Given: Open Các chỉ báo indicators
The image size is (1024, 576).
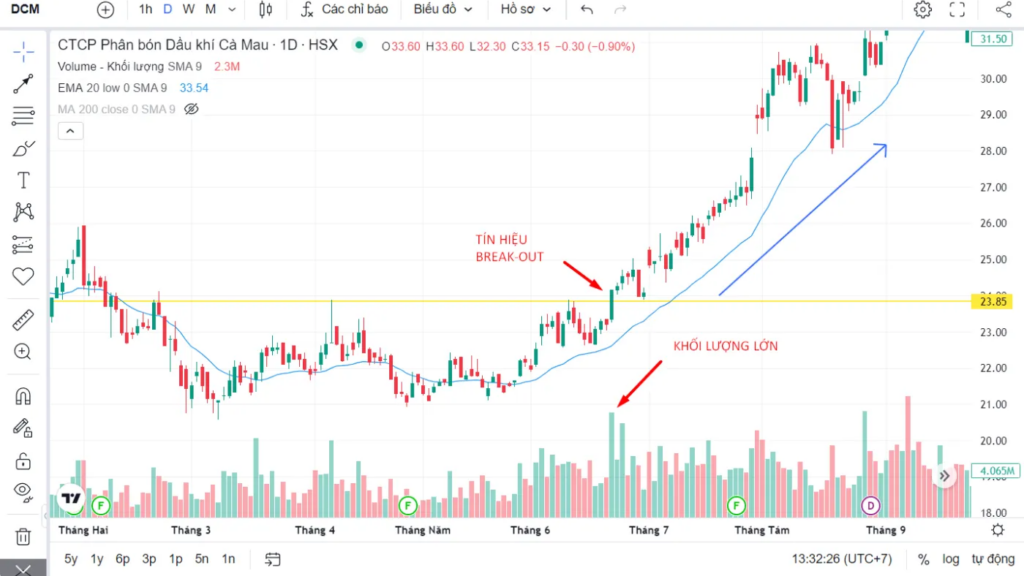Looking at the screenshot, I should (345, 10).
